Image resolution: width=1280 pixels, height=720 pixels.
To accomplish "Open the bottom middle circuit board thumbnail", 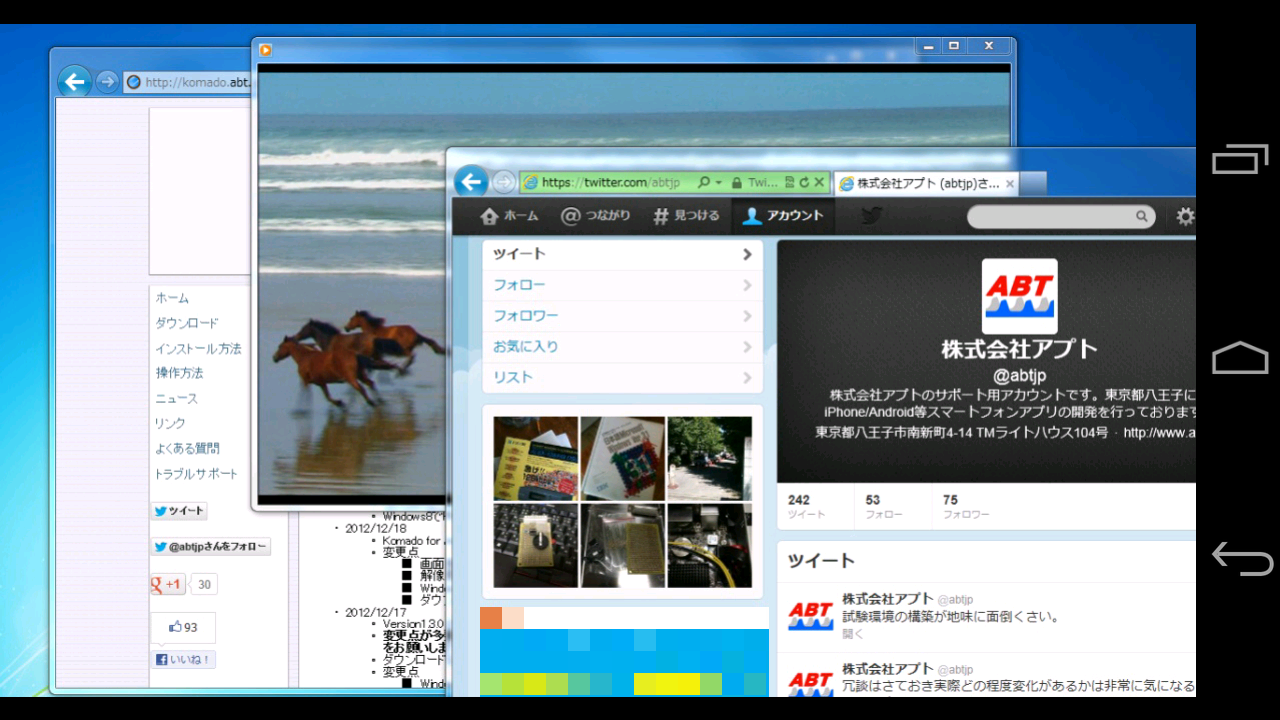I will point(623,545).
